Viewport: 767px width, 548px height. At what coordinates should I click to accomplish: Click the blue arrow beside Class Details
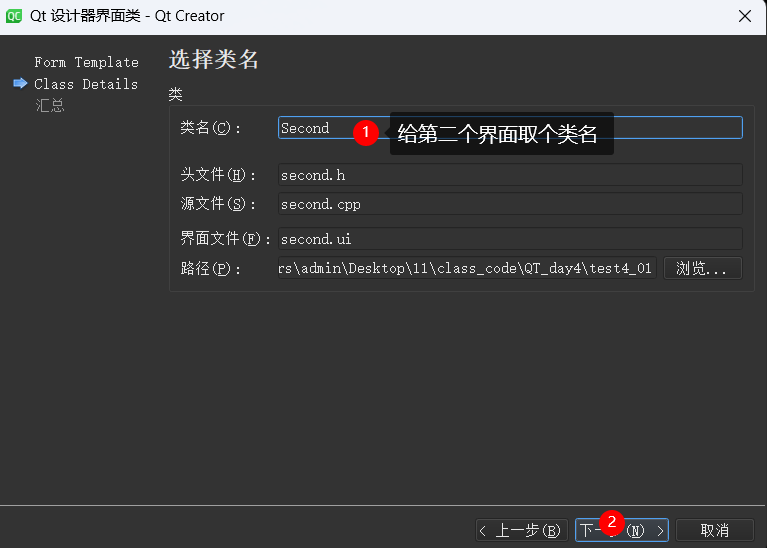(20, 84)
